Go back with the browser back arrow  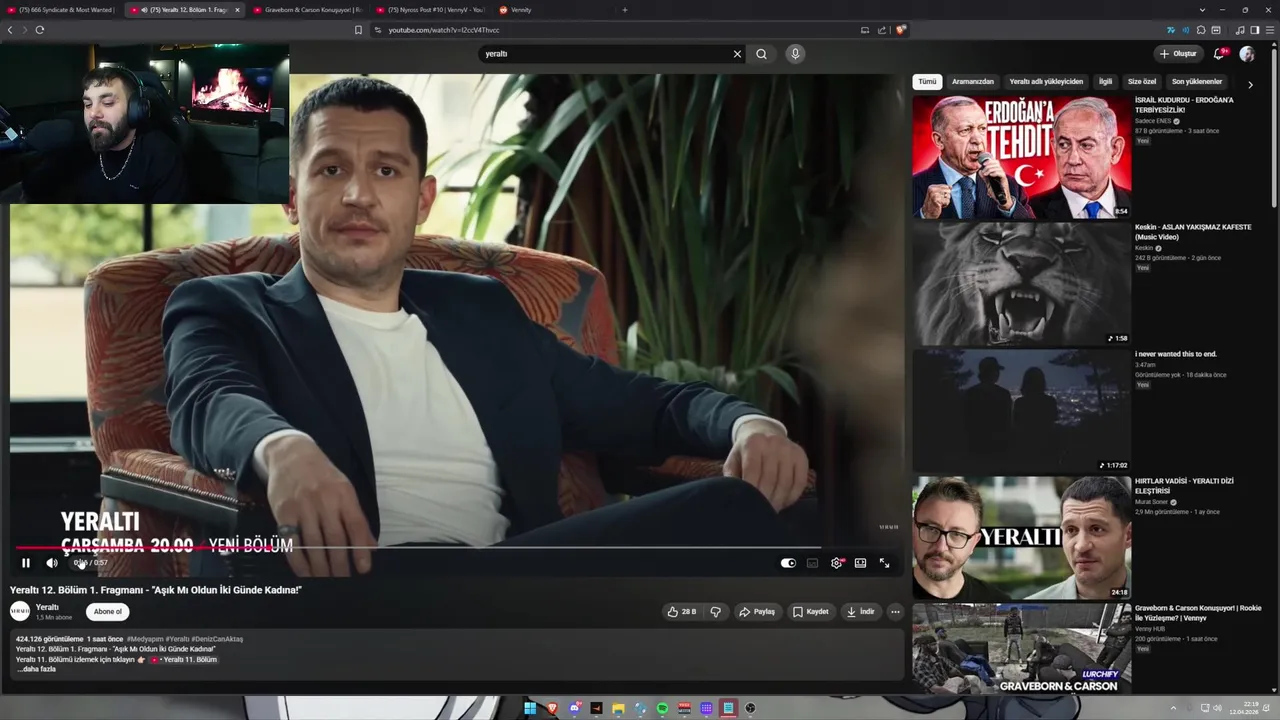(x=10, y=30)
